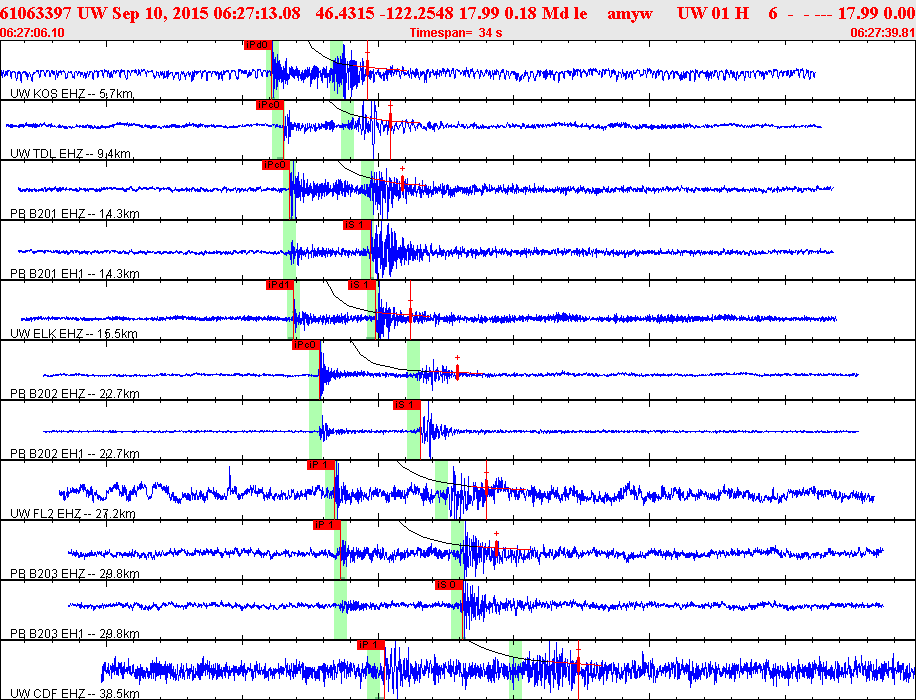Click the PB B201 EHZ -- 14.3km label

click(75, 214)
